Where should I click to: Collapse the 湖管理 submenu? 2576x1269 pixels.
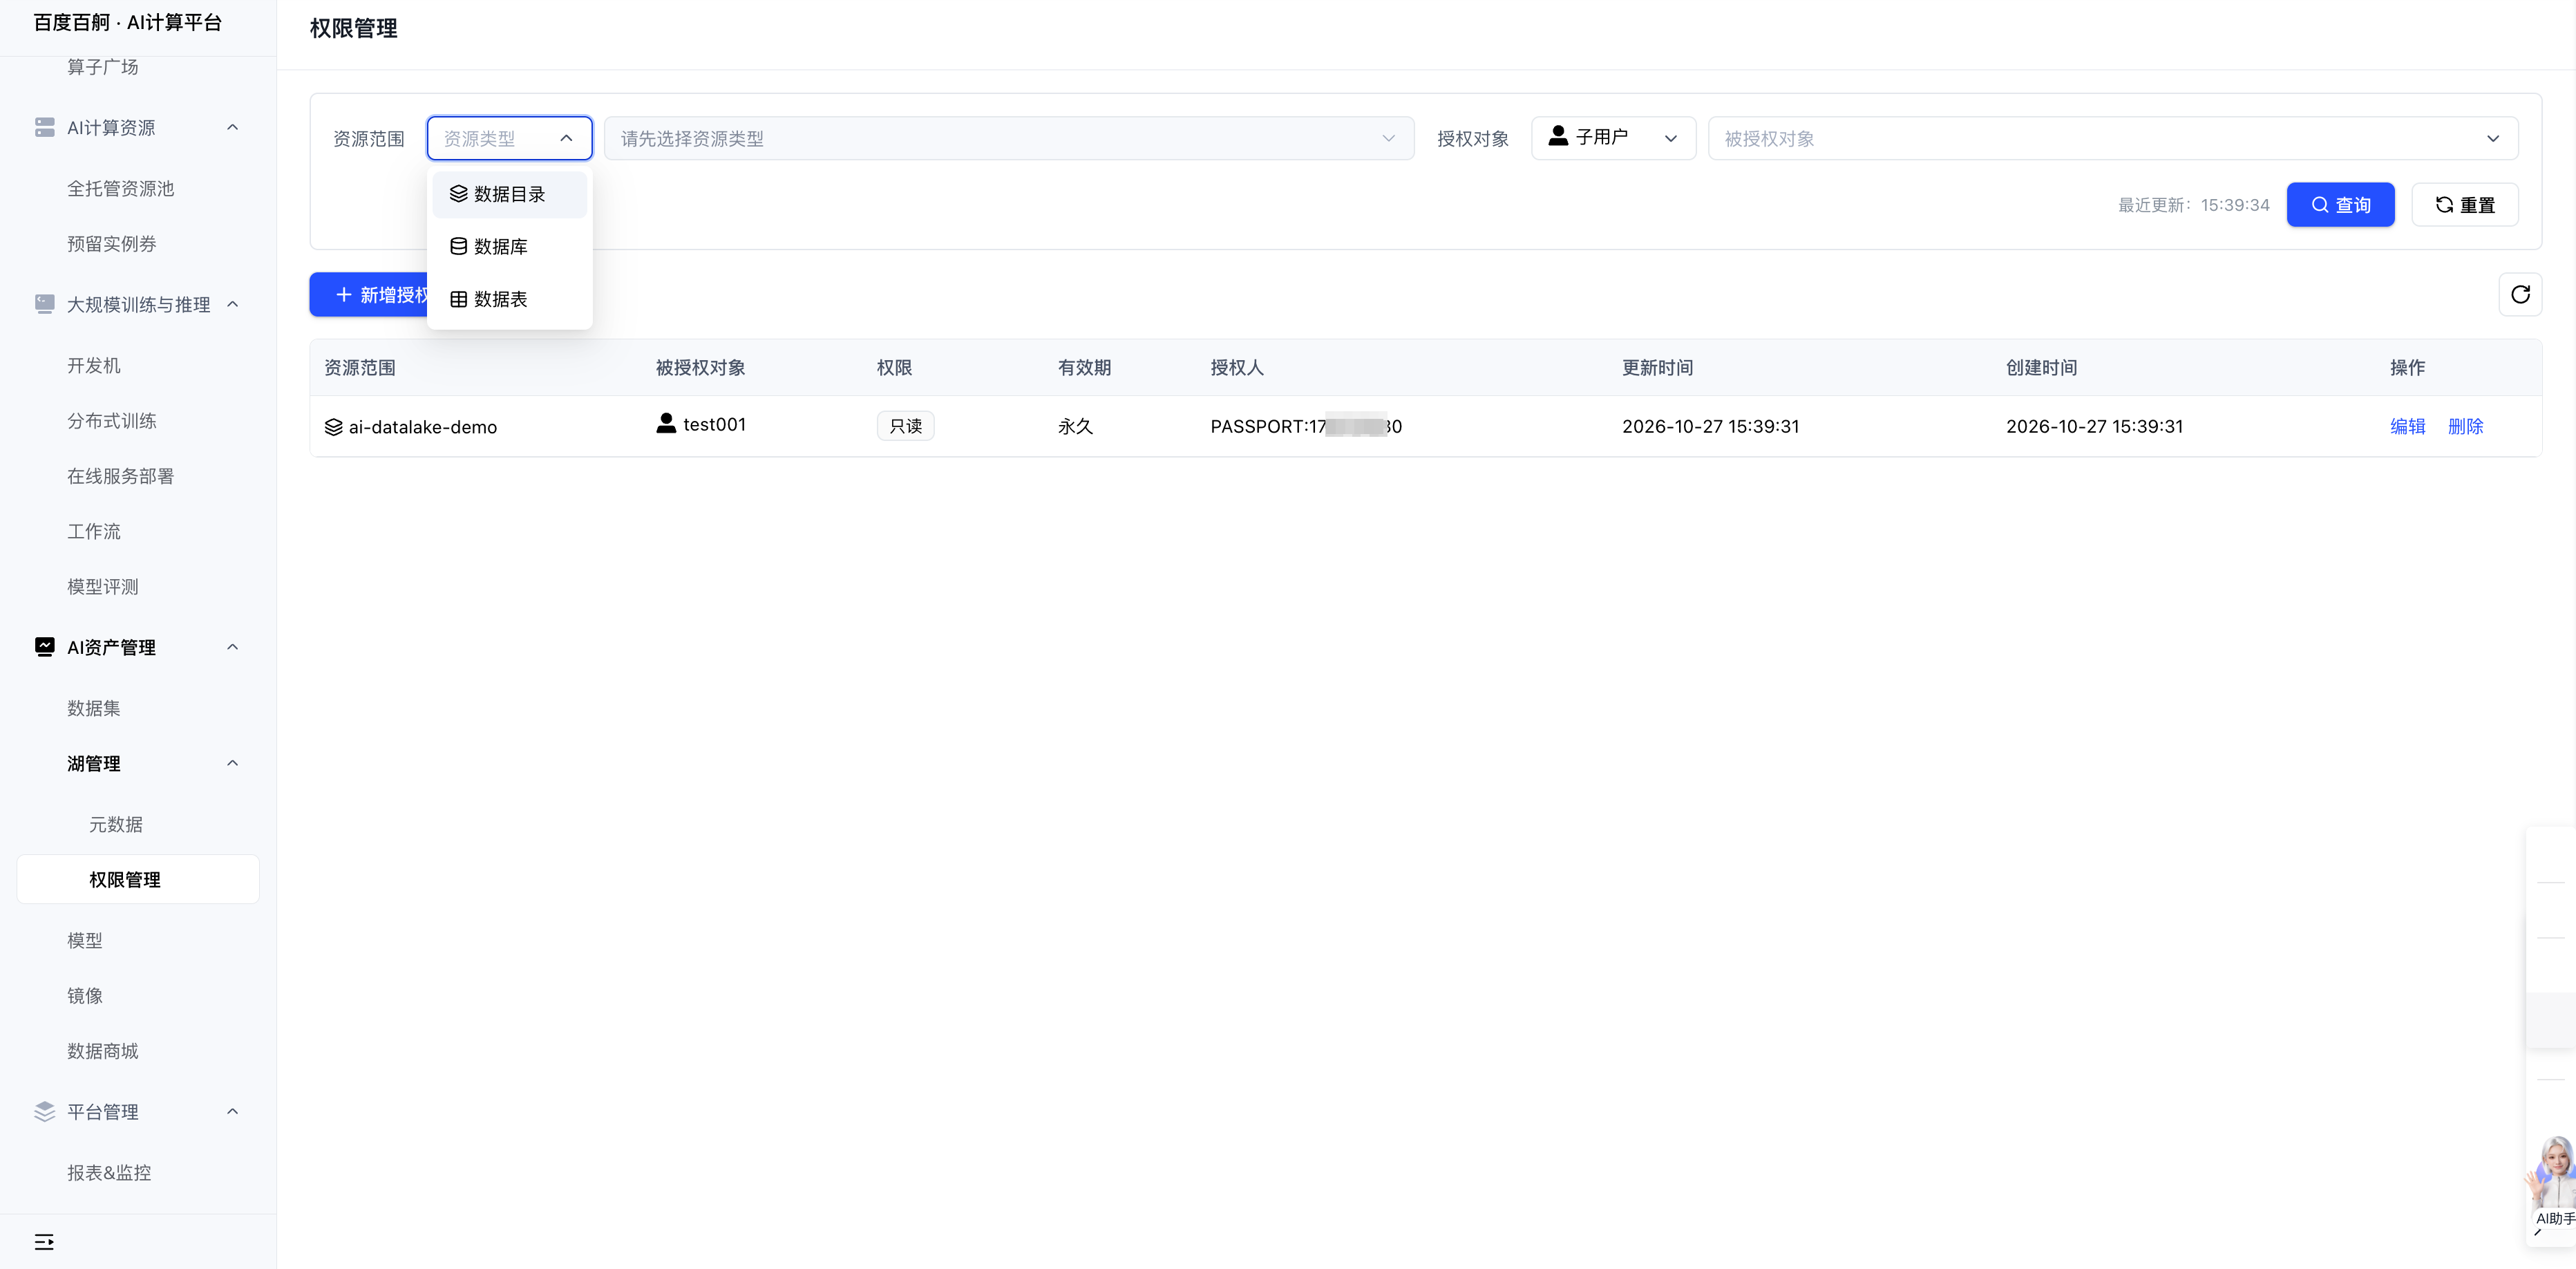[x=232, y=763]
